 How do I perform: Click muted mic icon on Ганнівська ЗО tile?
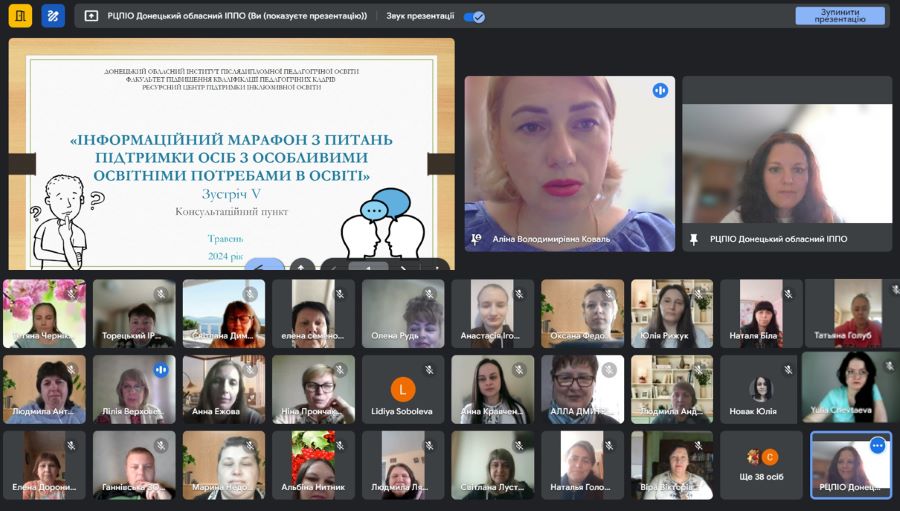(x=161, y=445)
